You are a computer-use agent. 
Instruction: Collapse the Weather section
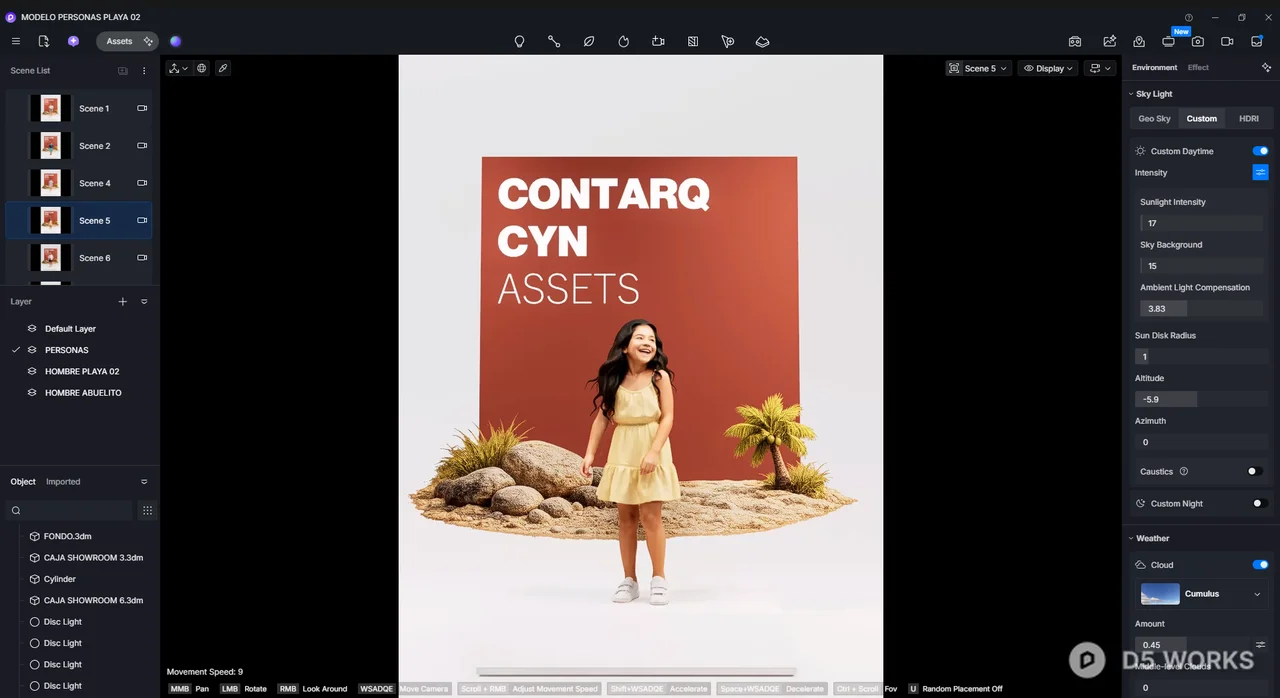click(x=1131, y=538)
